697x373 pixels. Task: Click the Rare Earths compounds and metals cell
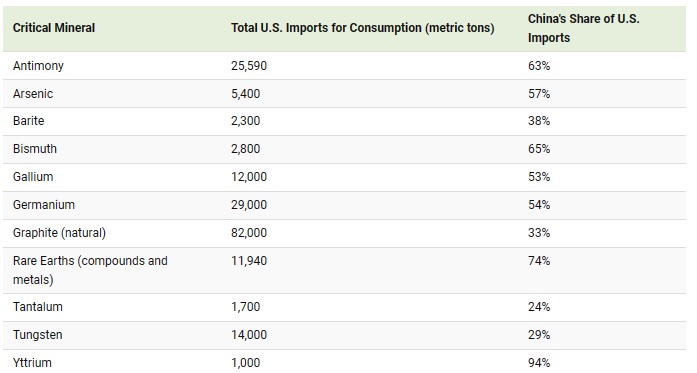tap(90, 270)
